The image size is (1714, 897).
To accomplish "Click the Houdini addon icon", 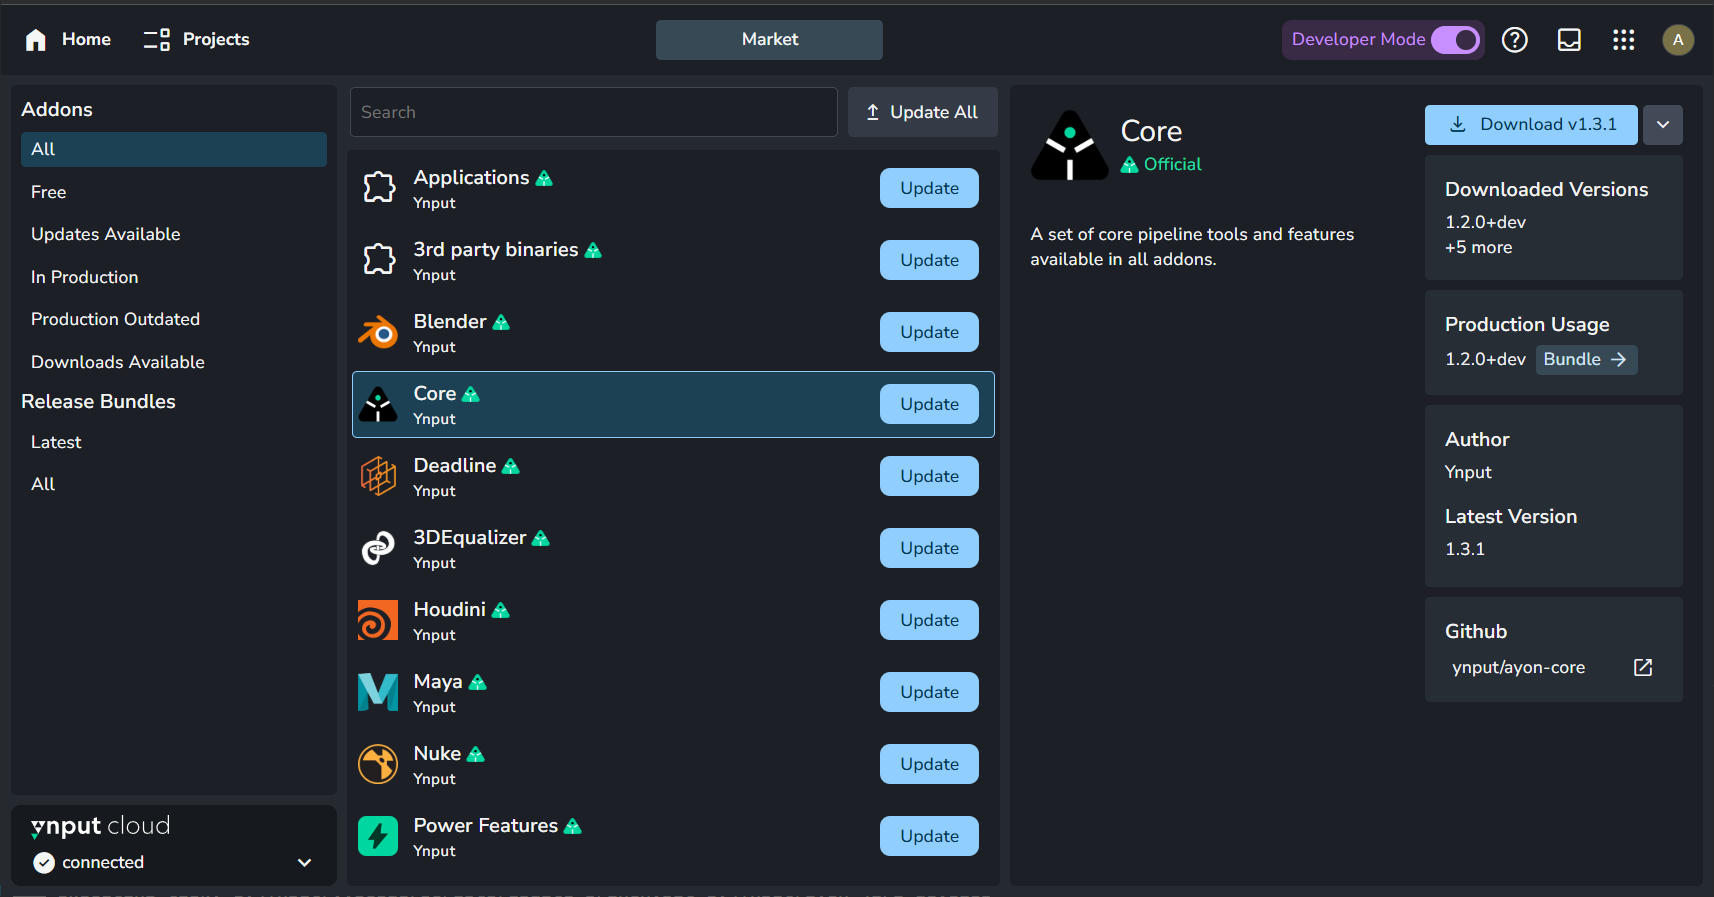I will [x=378, y=620].
